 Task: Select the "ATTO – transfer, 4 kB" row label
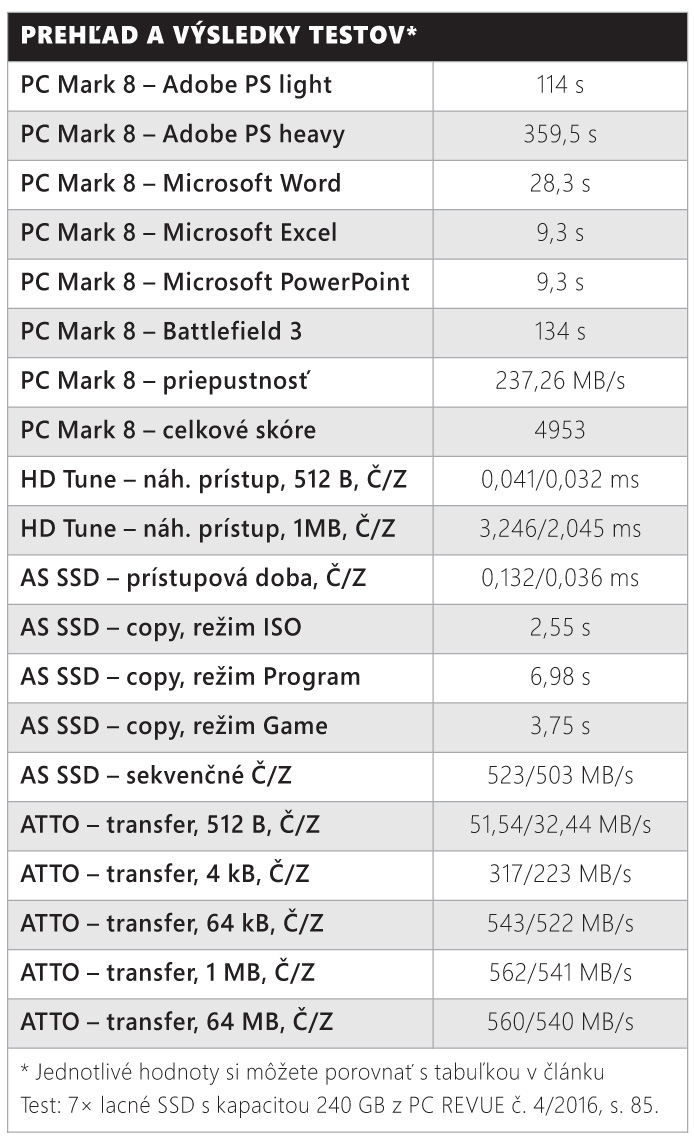[165, 874]
